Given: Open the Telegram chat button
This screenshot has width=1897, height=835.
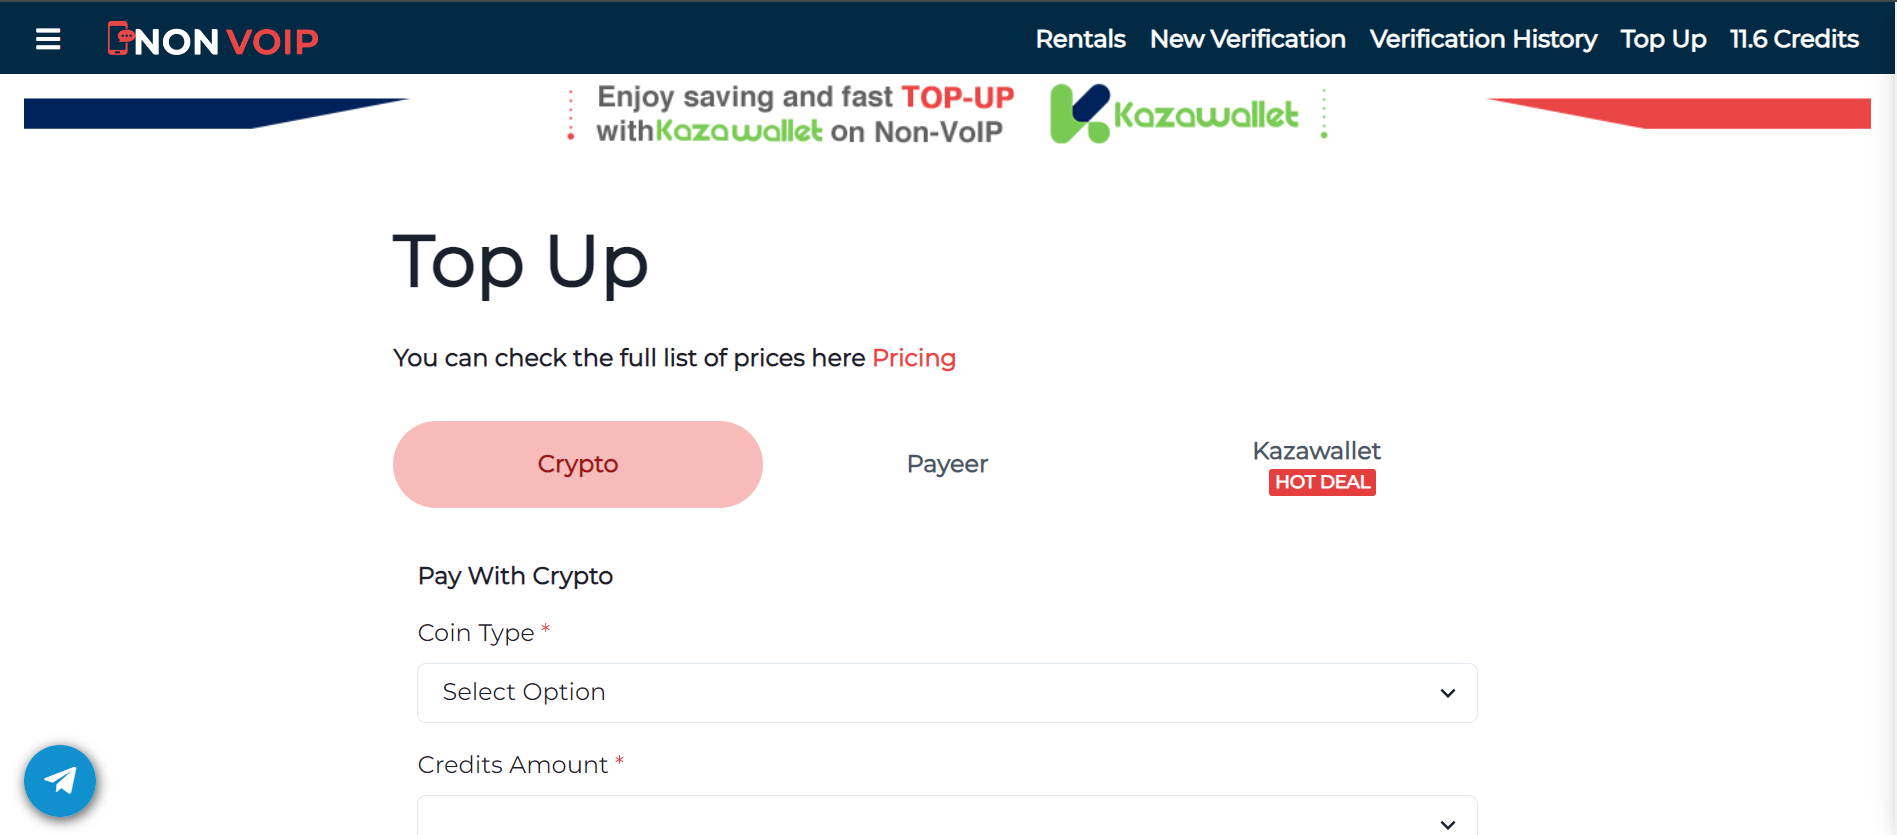Looking at the screenshot, I should coord(60,781).
